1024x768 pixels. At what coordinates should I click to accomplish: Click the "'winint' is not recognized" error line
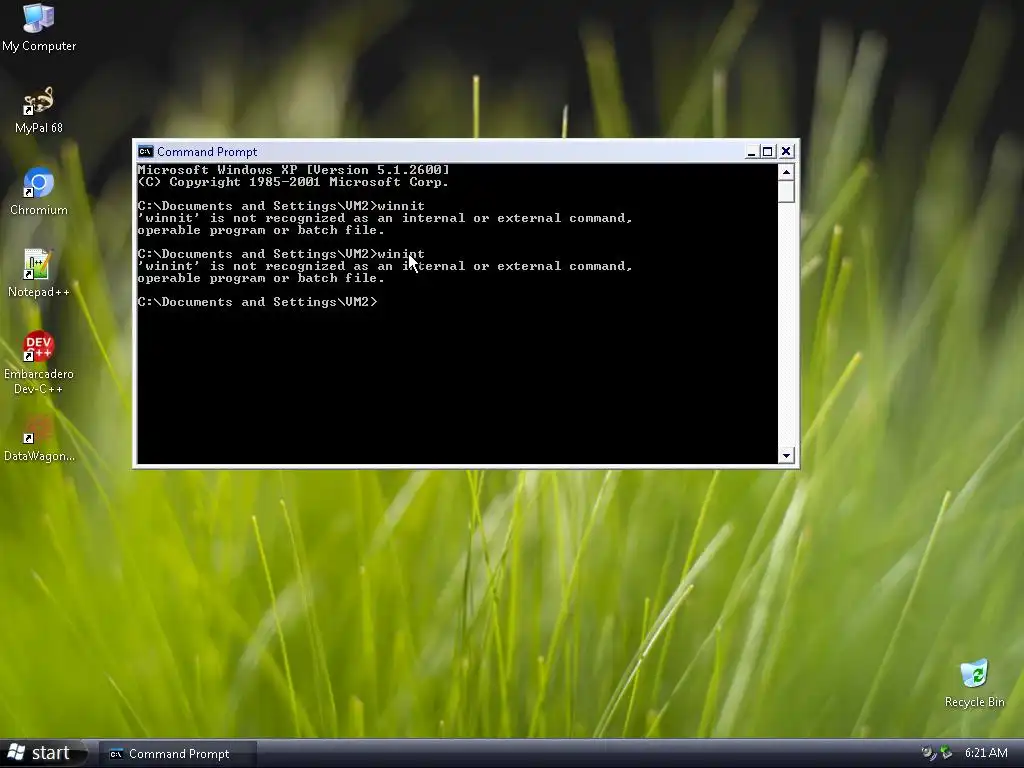[385, 266]
